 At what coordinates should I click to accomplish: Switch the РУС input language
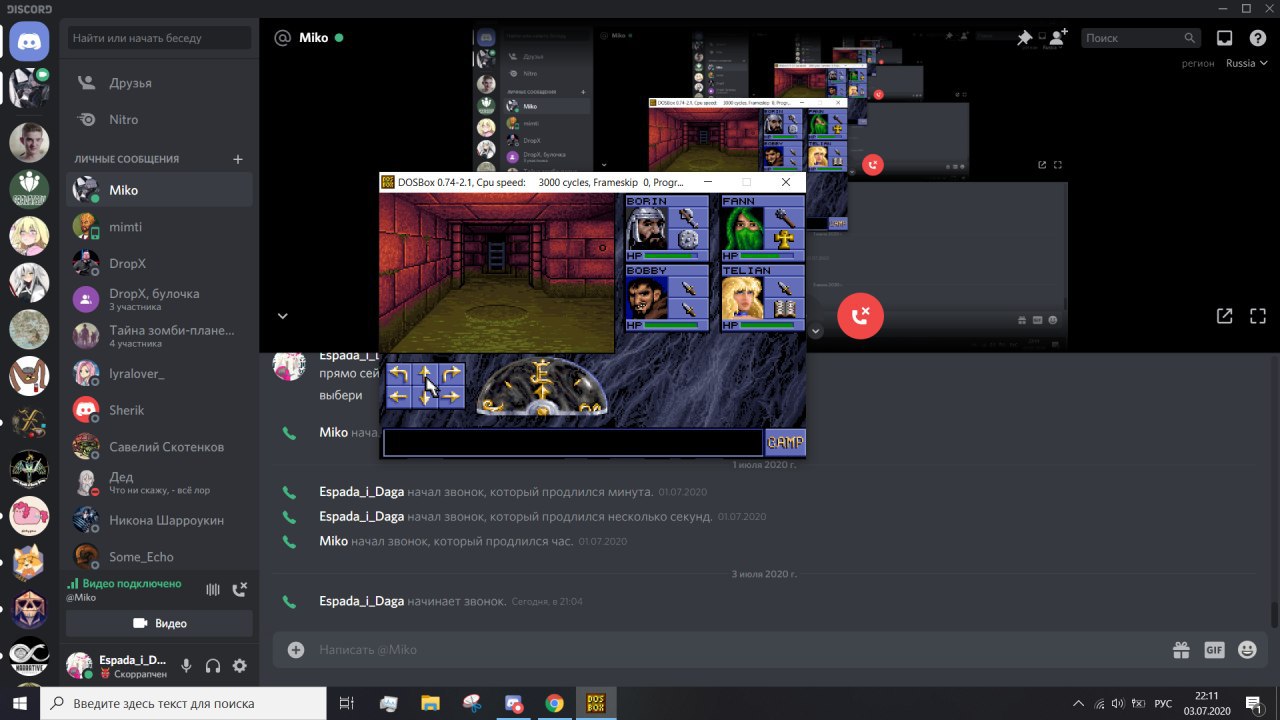[x=1163, y=703]
